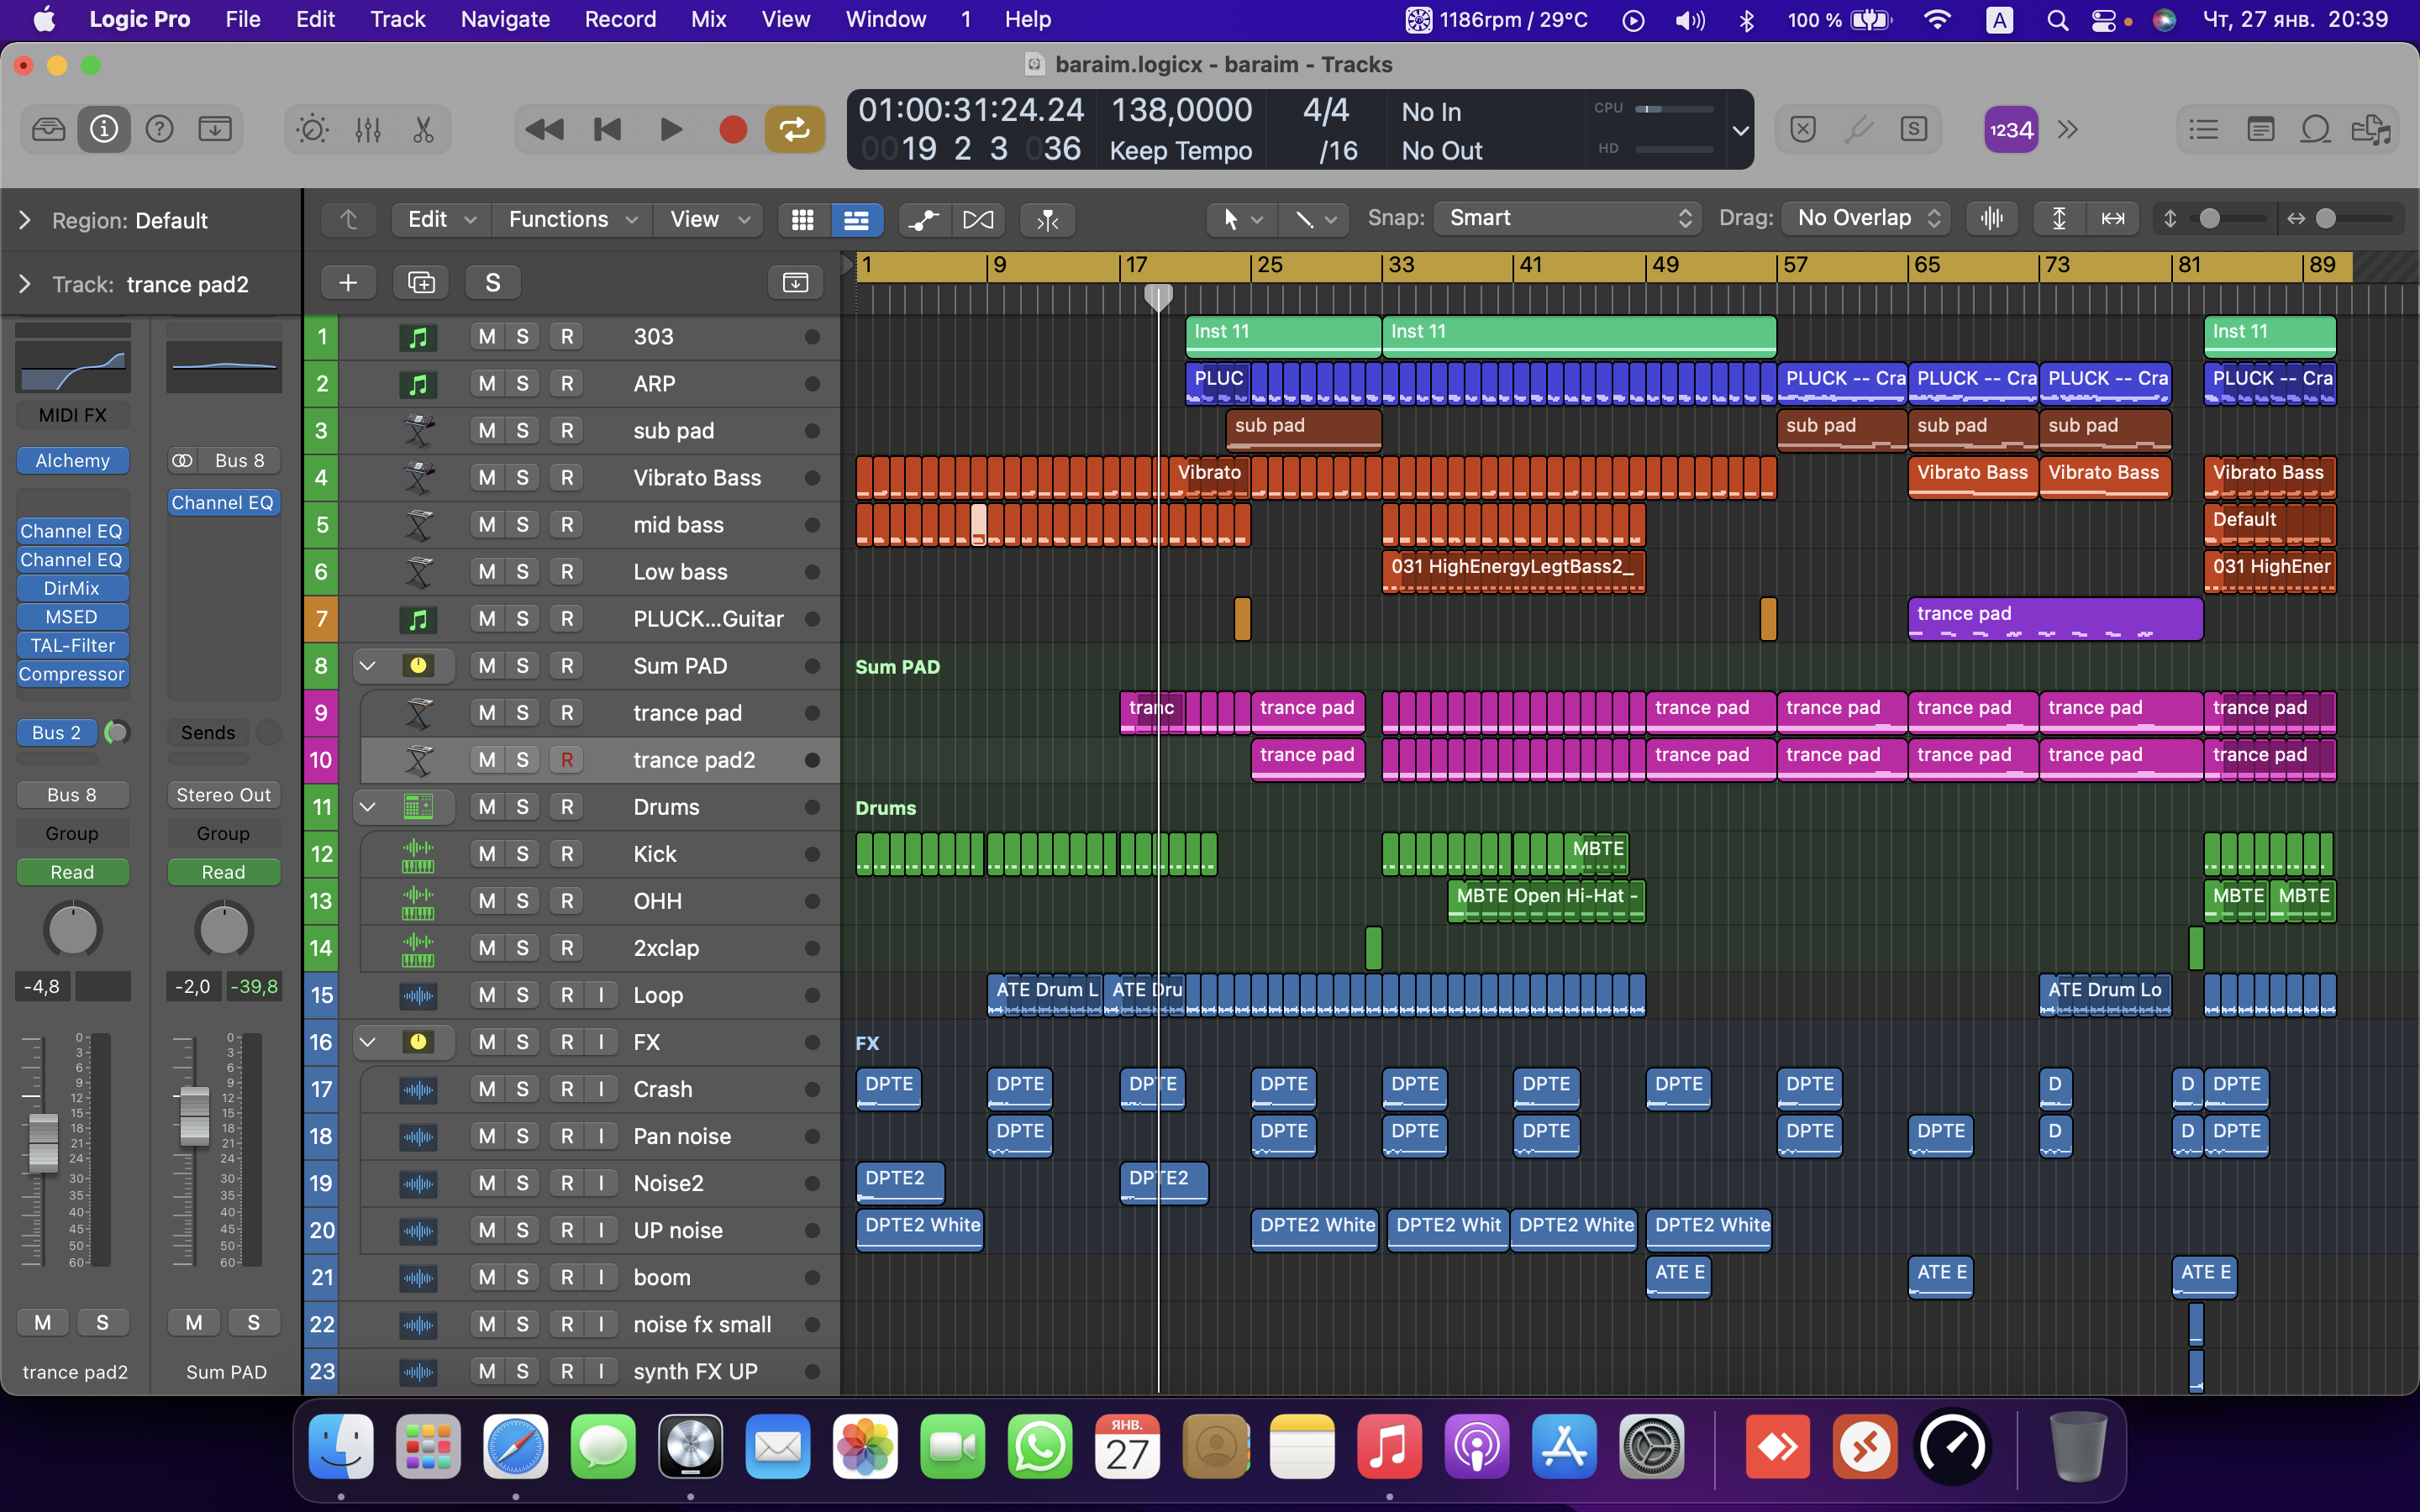
Task: Open the LCD display mode arrow
Action: 1740,130
